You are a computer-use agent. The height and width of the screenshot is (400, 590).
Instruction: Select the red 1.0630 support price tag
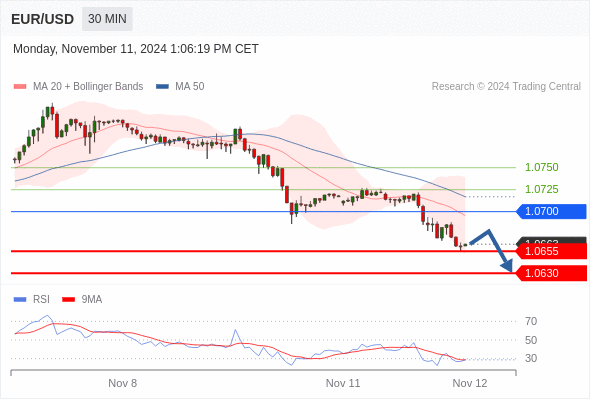pyautogui.click(x=551, y=273)
